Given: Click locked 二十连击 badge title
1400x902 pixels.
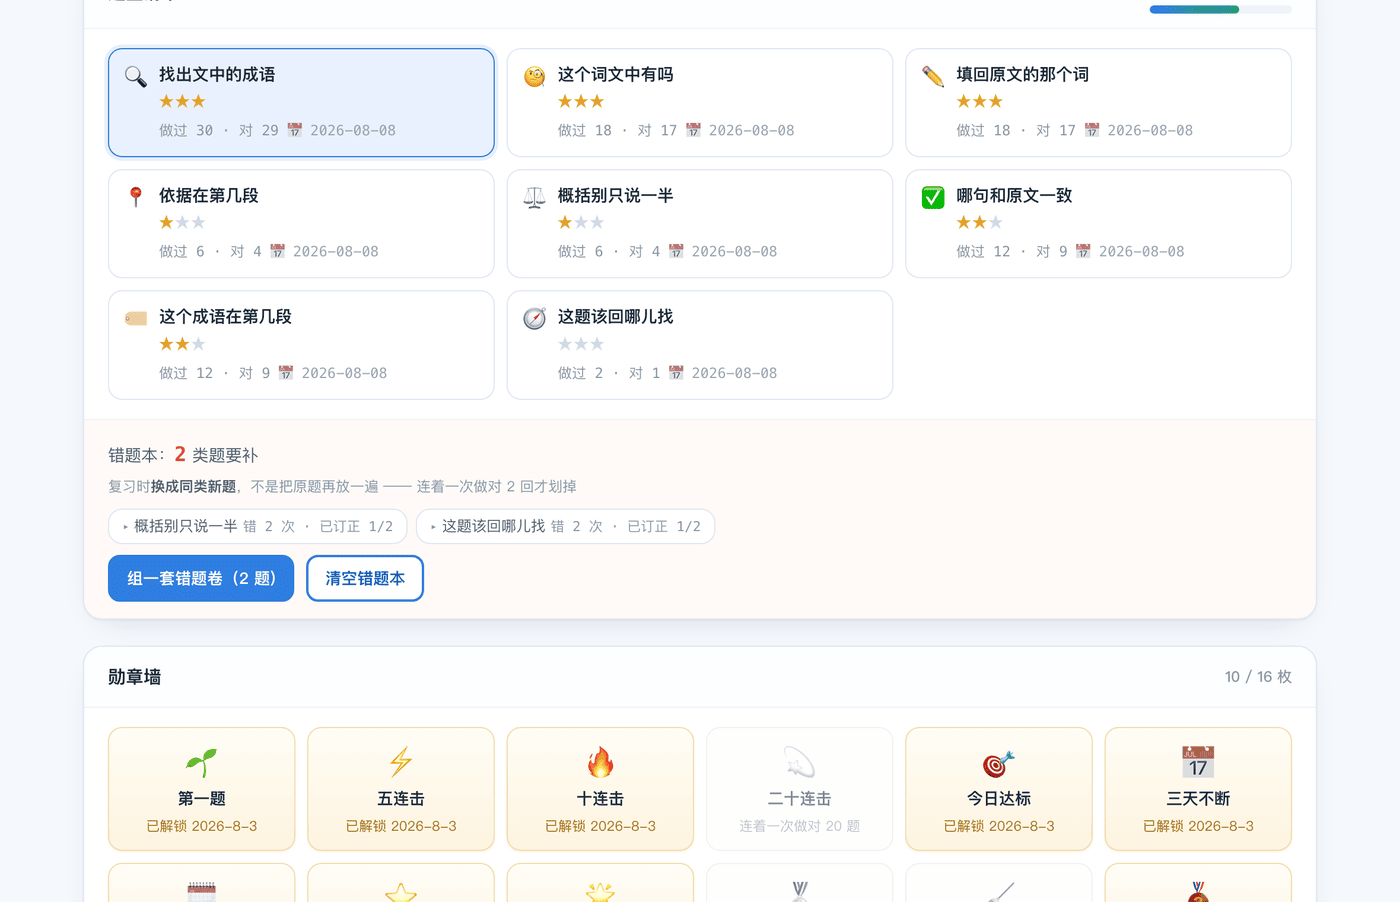Looking at the screenshot, I should point(800,799).
